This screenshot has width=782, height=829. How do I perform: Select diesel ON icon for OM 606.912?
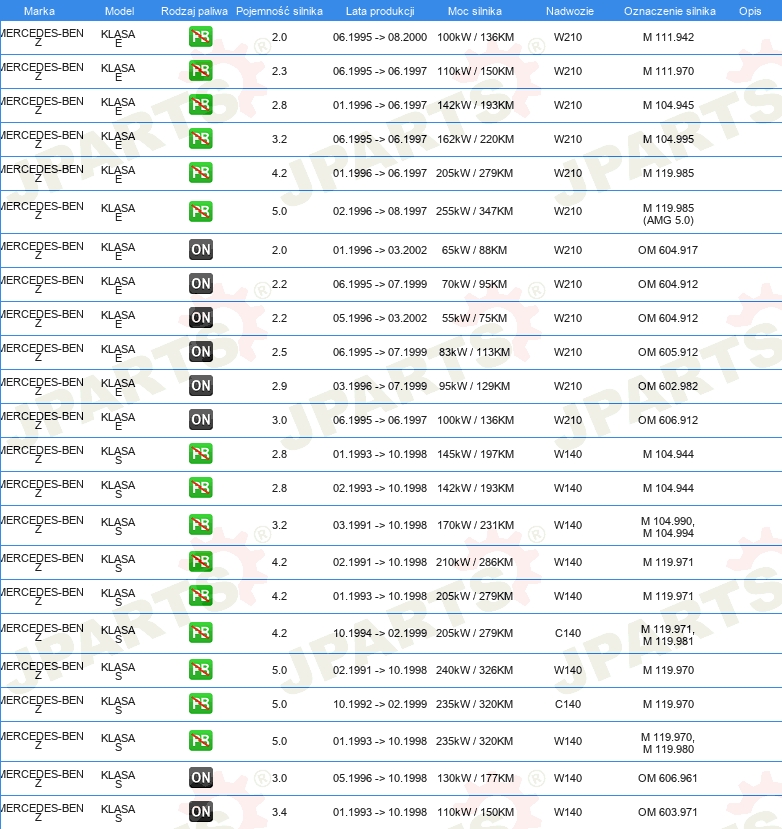[200, 420]
